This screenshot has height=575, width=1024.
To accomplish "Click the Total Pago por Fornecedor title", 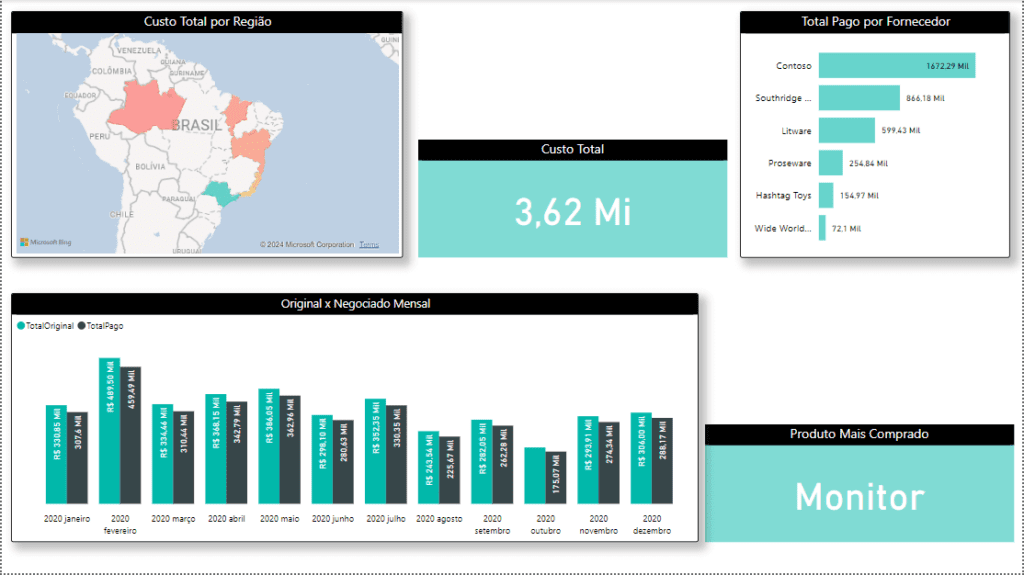I will pyautogui.click(x=875, y=22).
